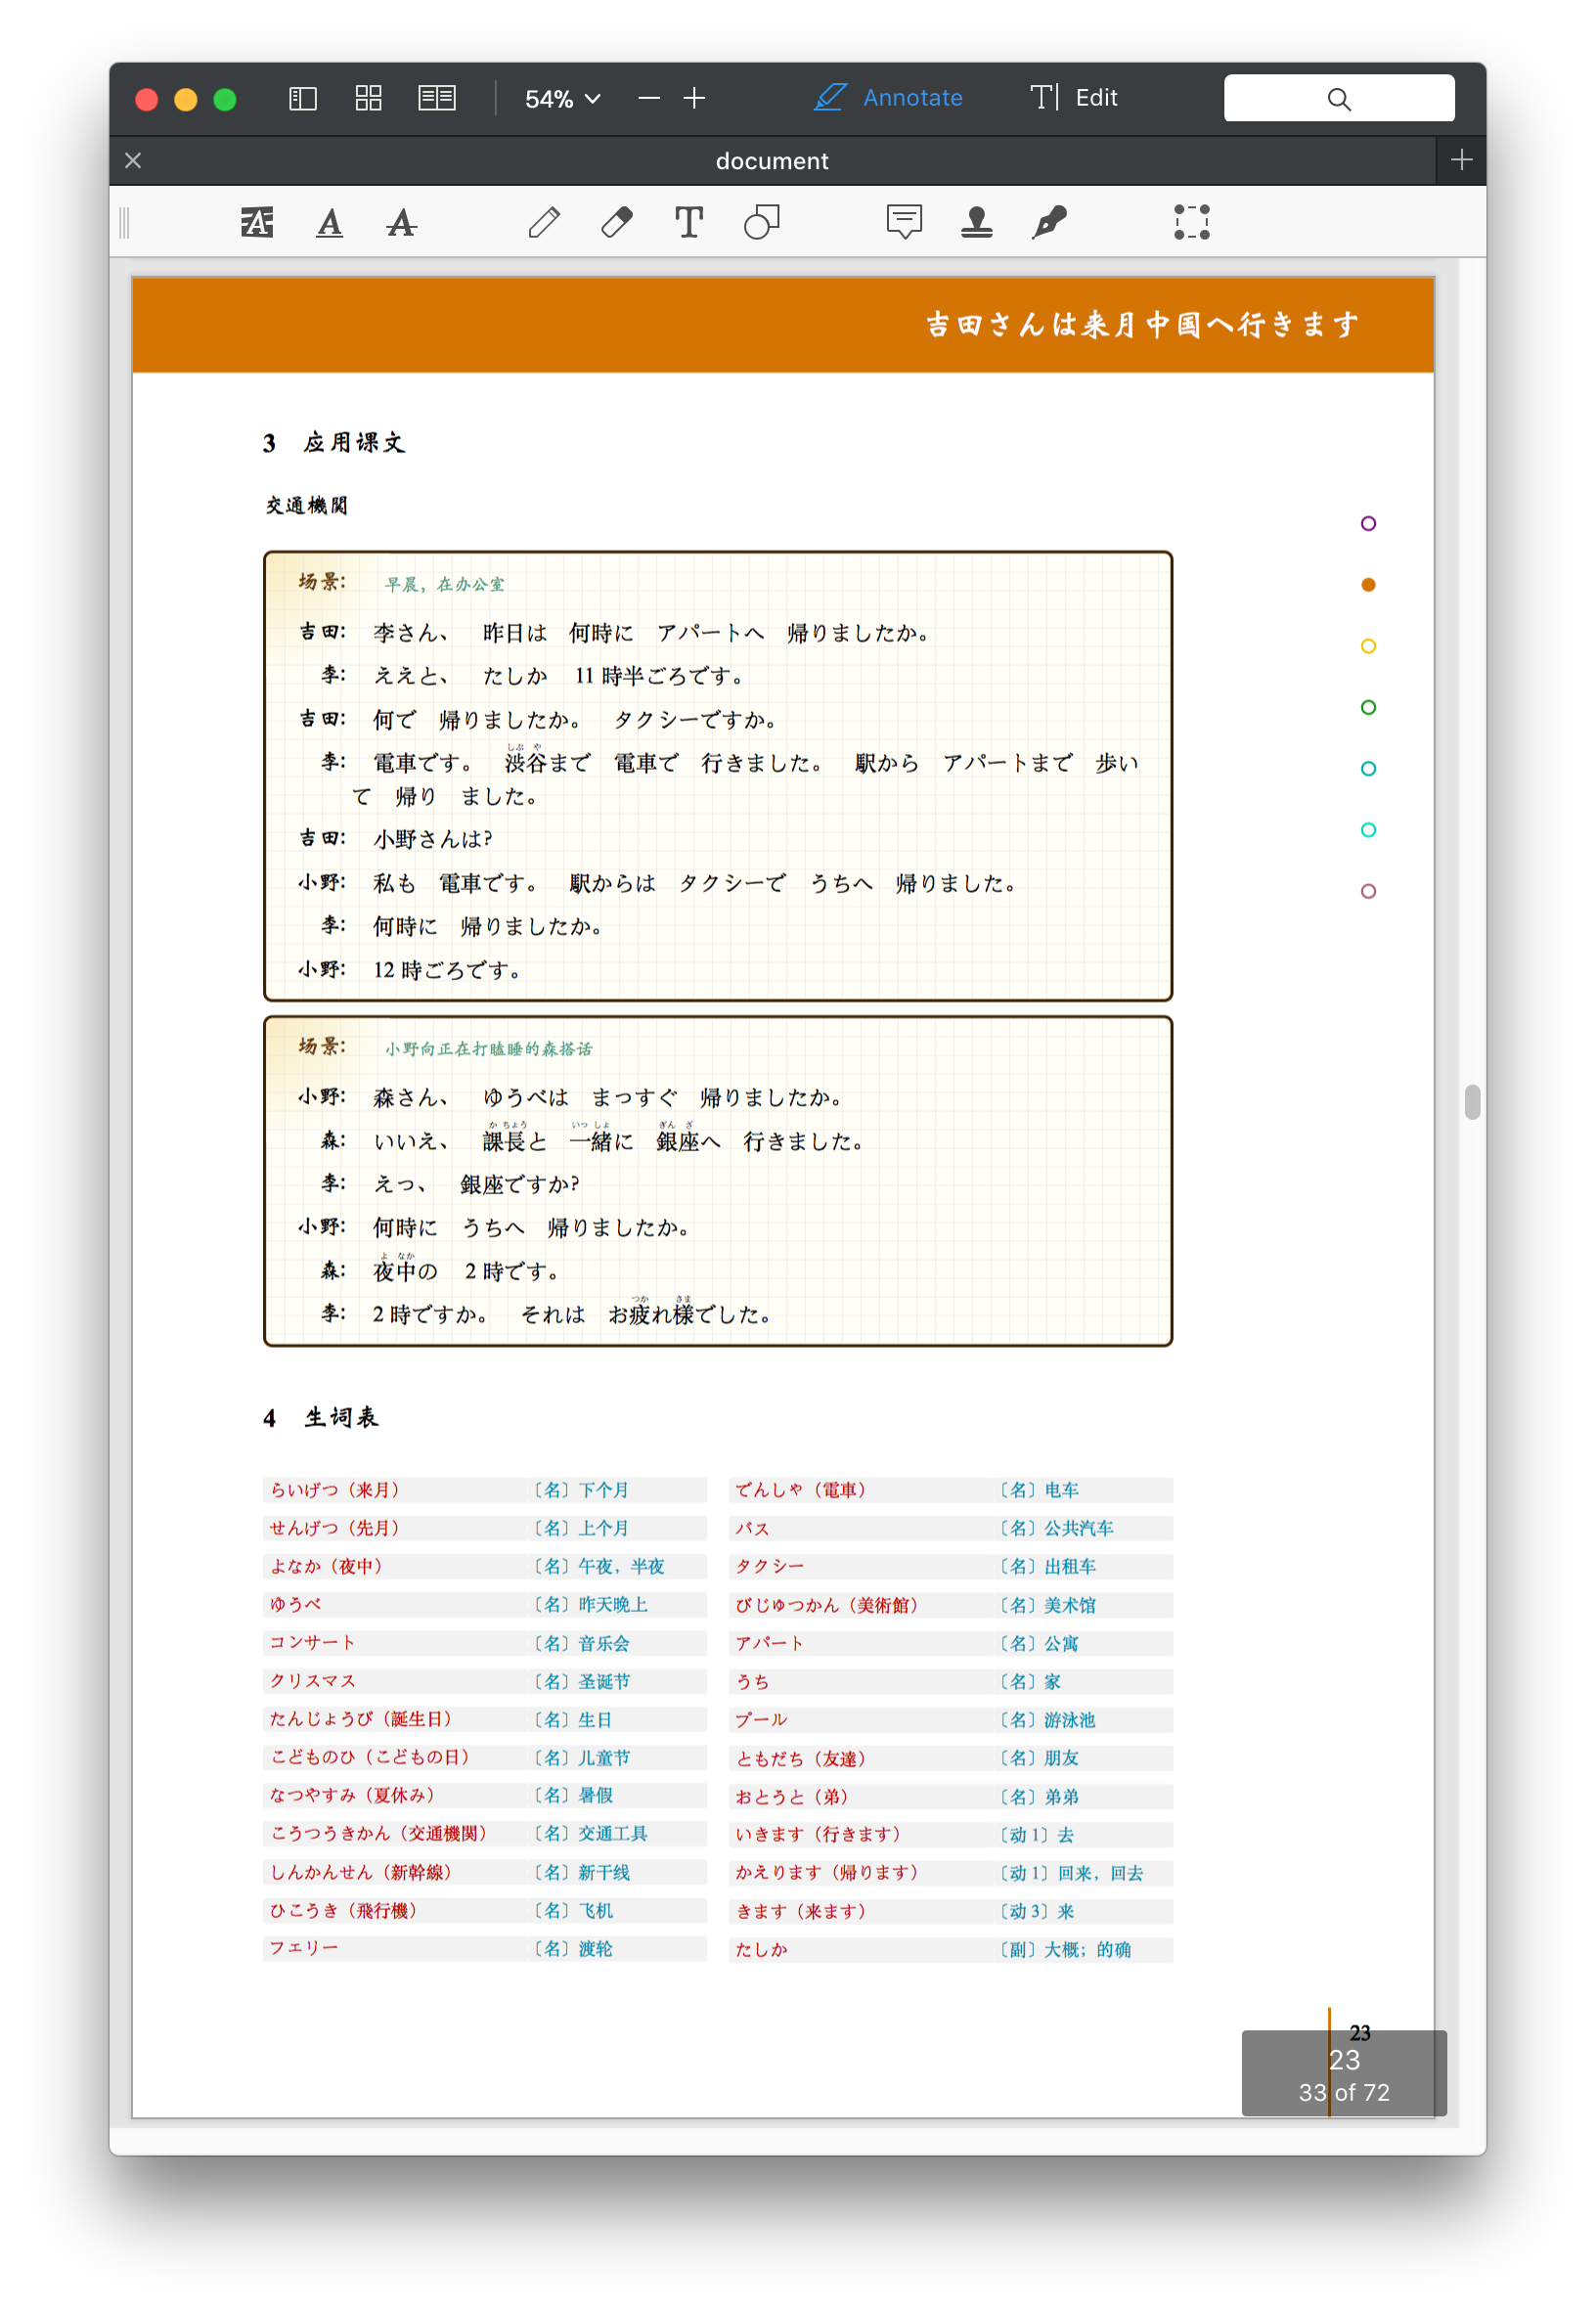The image size is (1596, 2312).
Task: Click vocabulary entry バス
Action: [752, 1529]
